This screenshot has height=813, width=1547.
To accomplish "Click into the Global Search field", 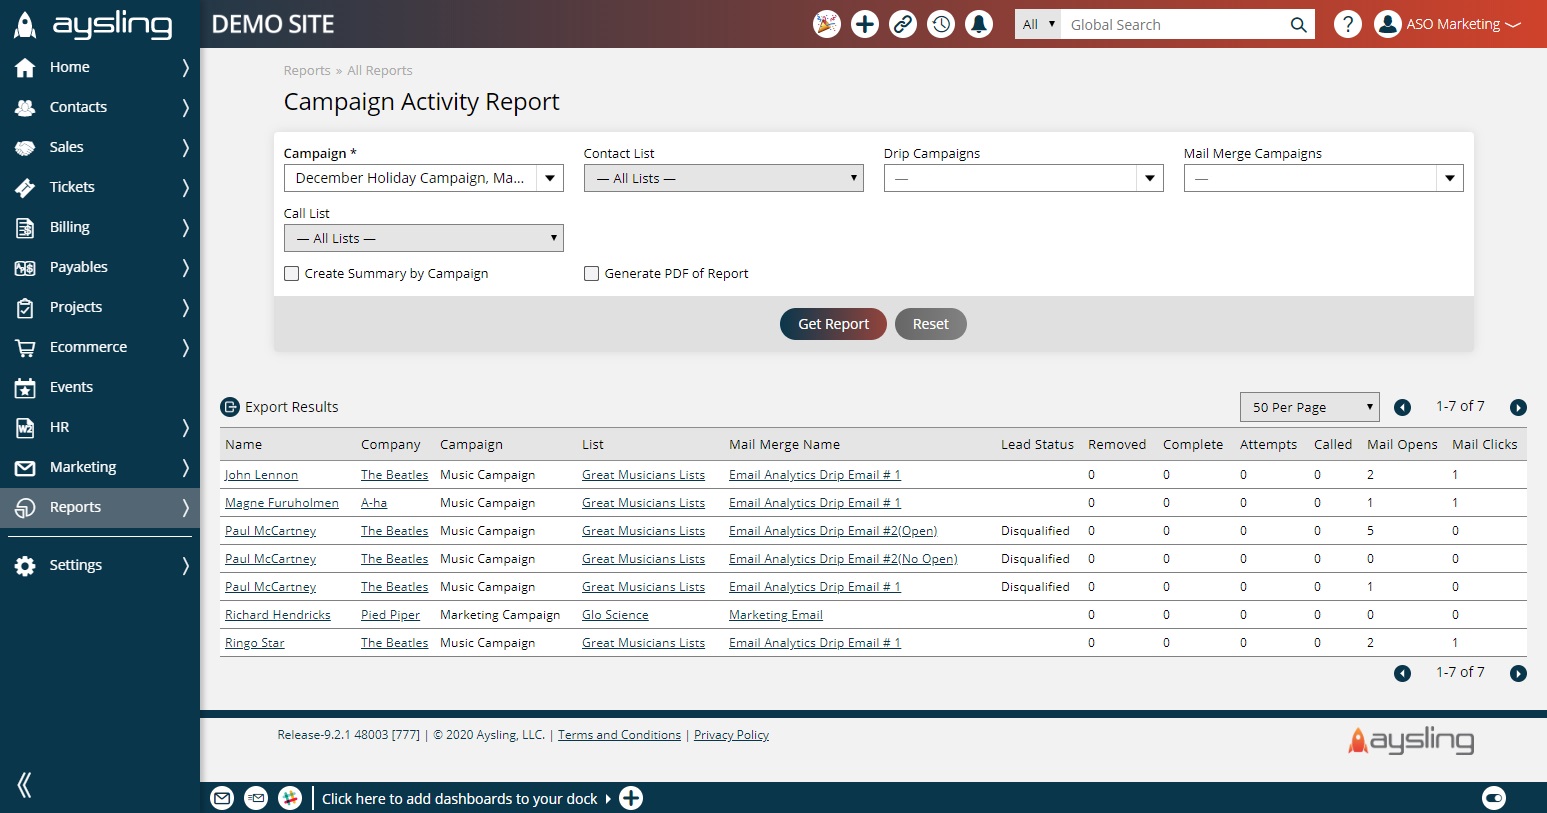I will 1175,25.
